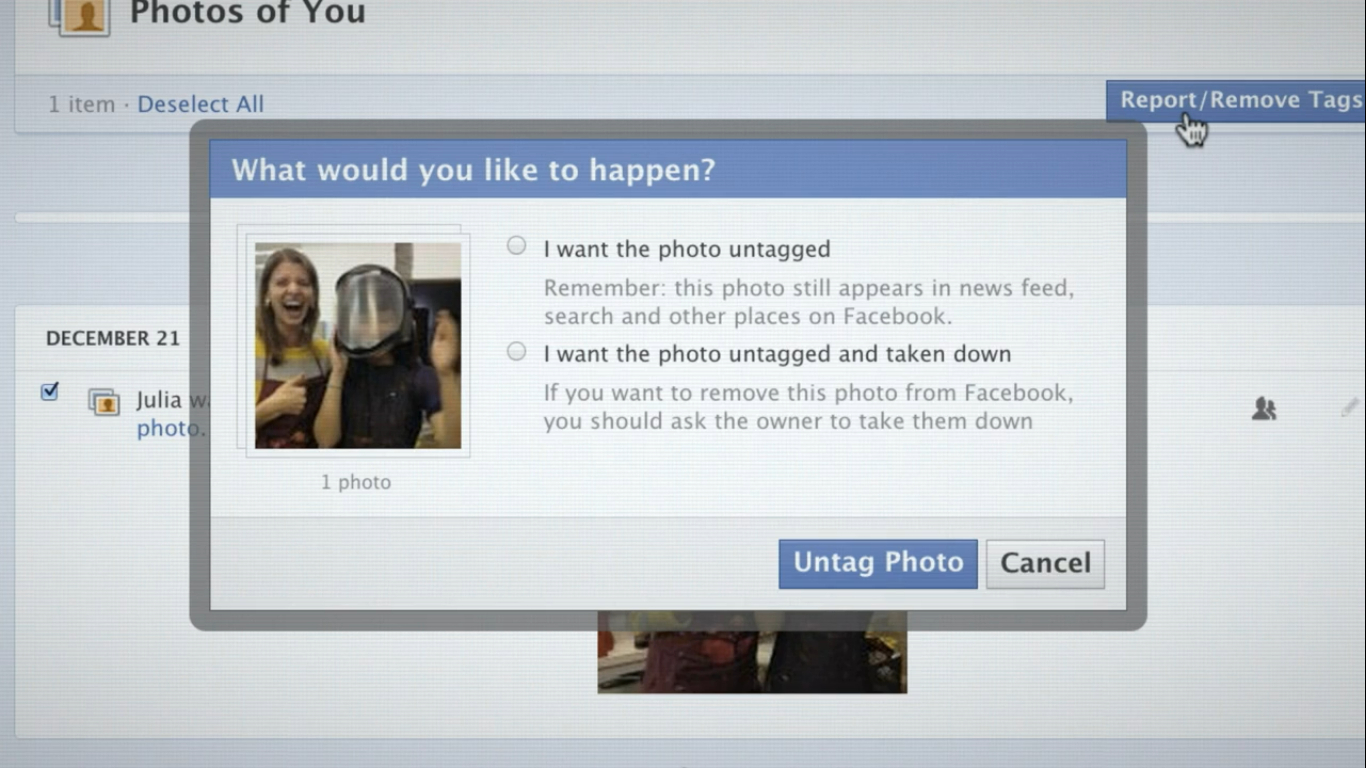Viewport: 1366px width, 768px height.
Task: Uncheck the December 21 story checkbox
Action: (x=49, y=391)
